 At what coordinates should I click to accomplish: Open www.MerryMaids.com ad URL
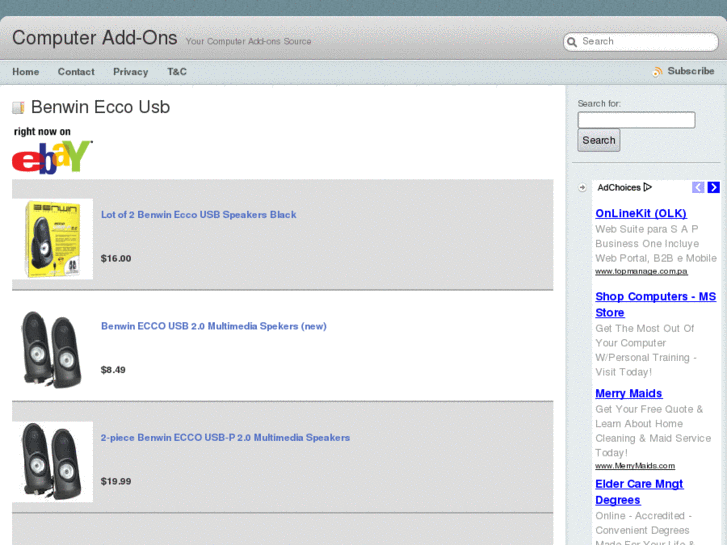coord(635,466)
